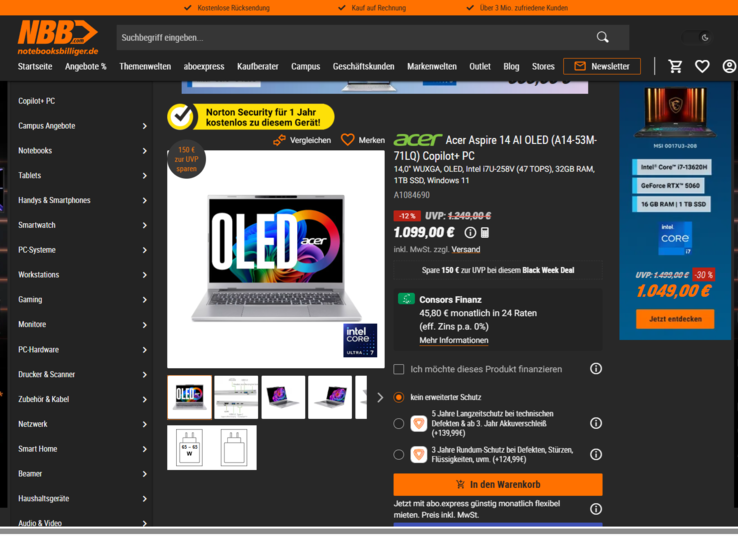
Task: Show next product thumbnails arrow
Action: [x=380, y=398]
